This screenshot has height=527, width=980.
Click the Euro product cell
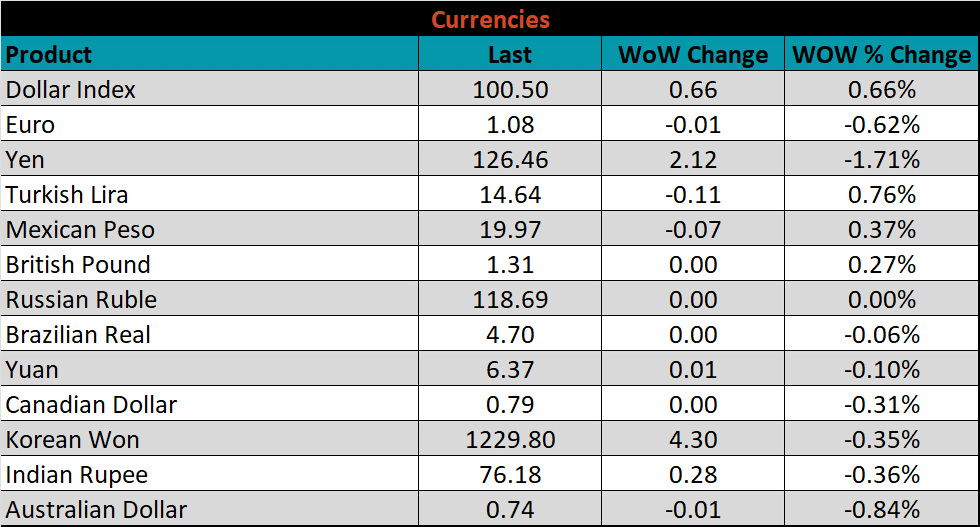point(31,125)
